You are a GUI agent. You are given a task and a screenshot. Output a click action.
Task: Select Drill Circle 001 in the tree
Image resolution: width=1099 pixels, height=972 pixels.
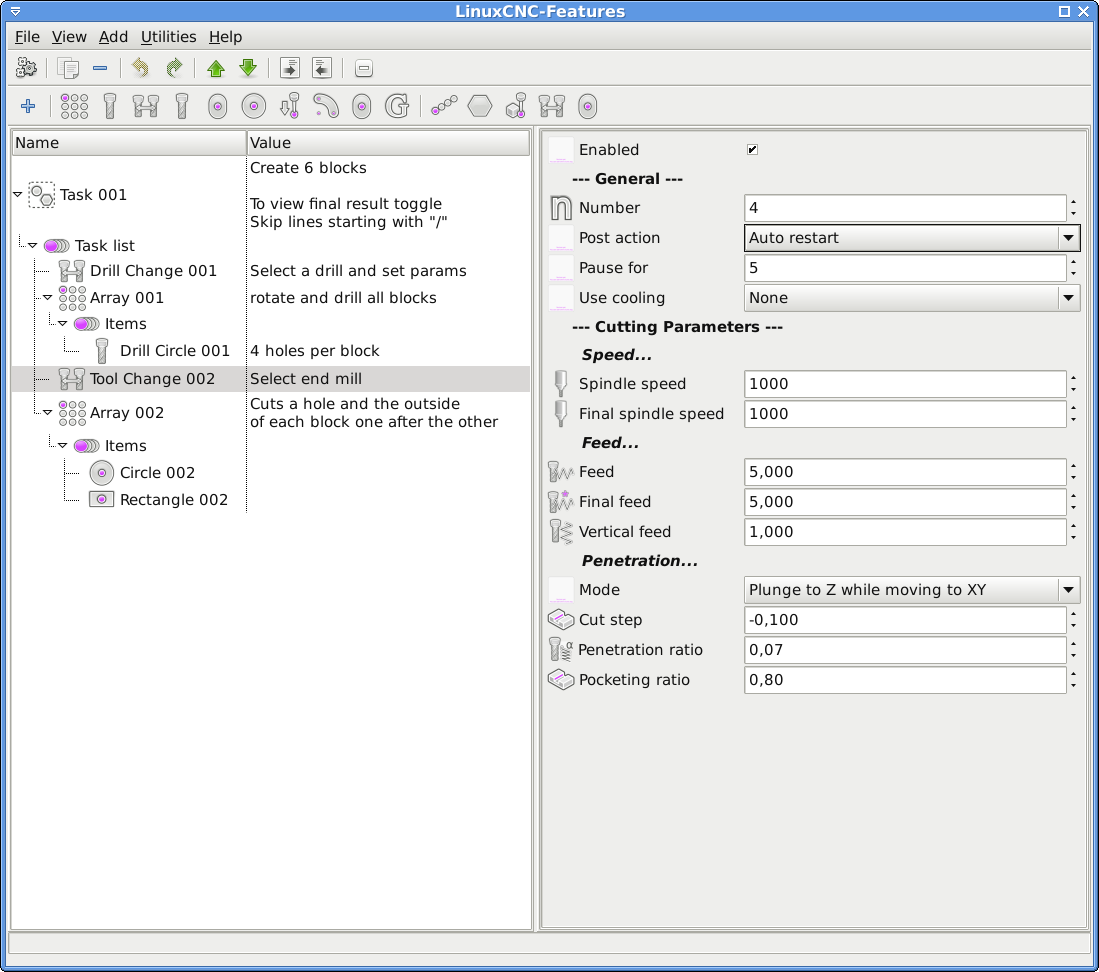(175, 351)
